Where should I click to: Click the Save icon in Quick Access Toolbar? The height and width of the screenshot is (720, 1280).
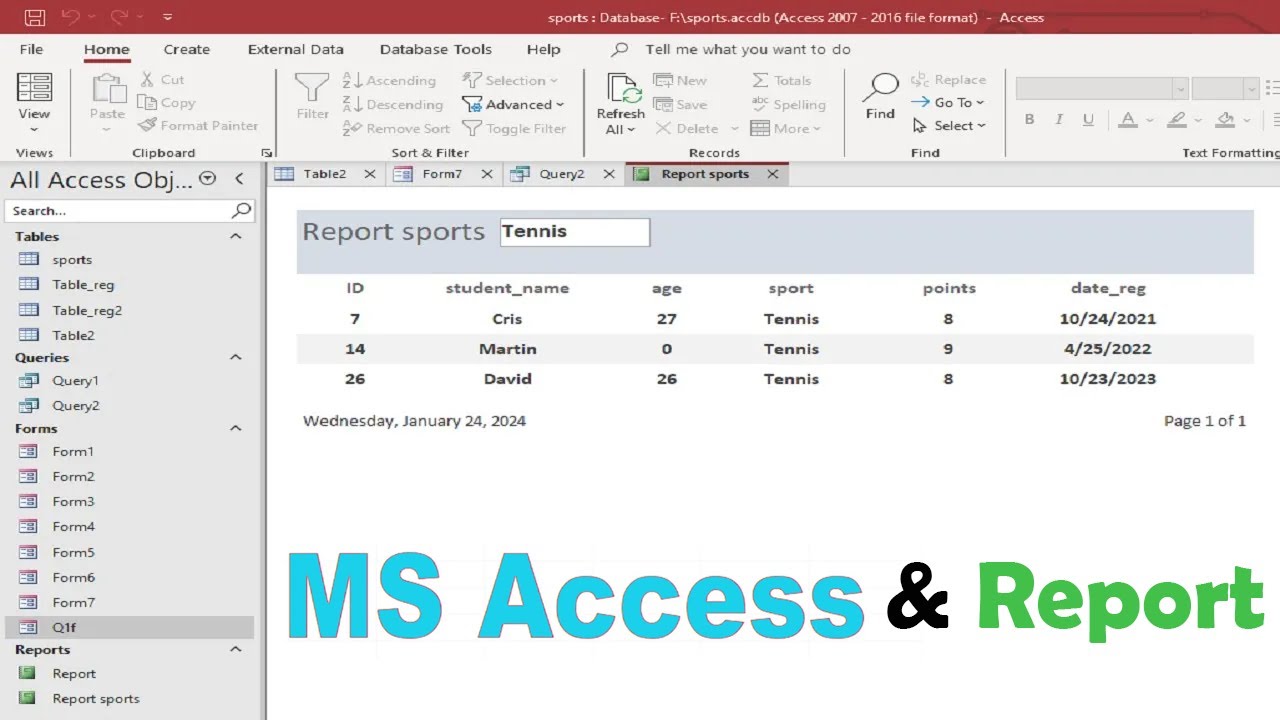(34, 17)
